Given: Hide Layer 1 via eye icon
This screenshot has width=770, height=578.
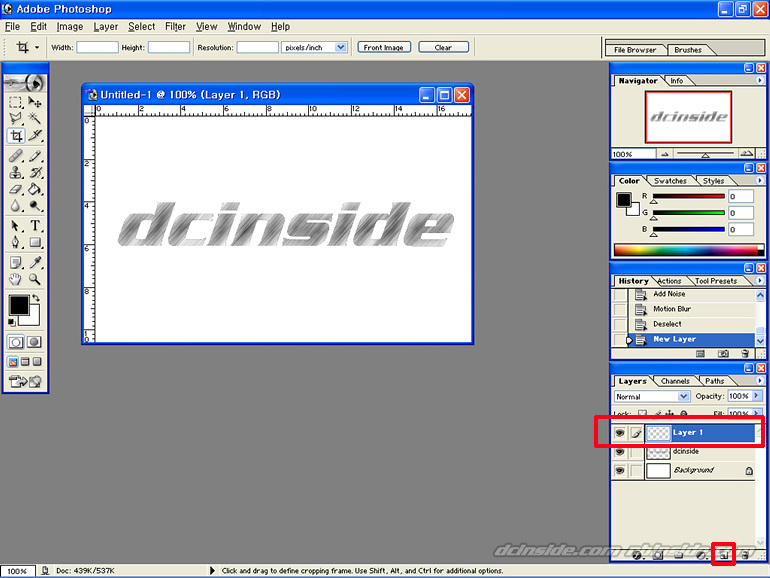Looking at the screenshot, I should tap(620, 433).
